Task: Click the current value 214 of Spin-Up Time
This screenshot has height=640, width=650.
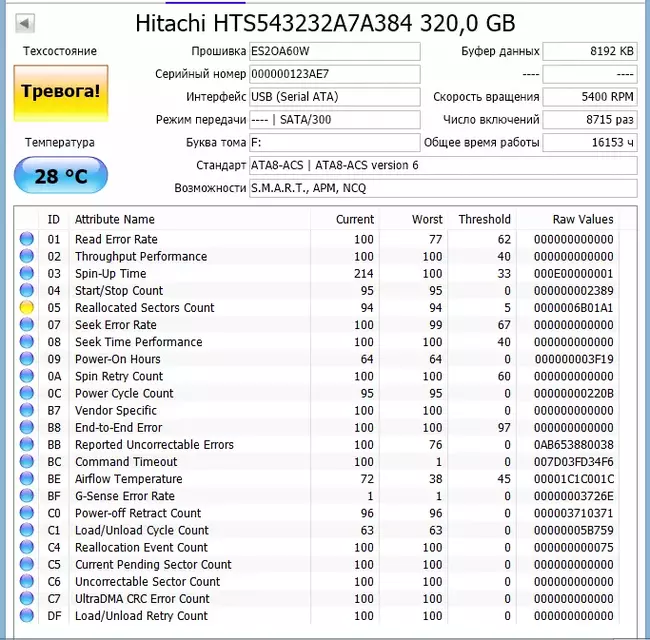Action: (364, 274)
